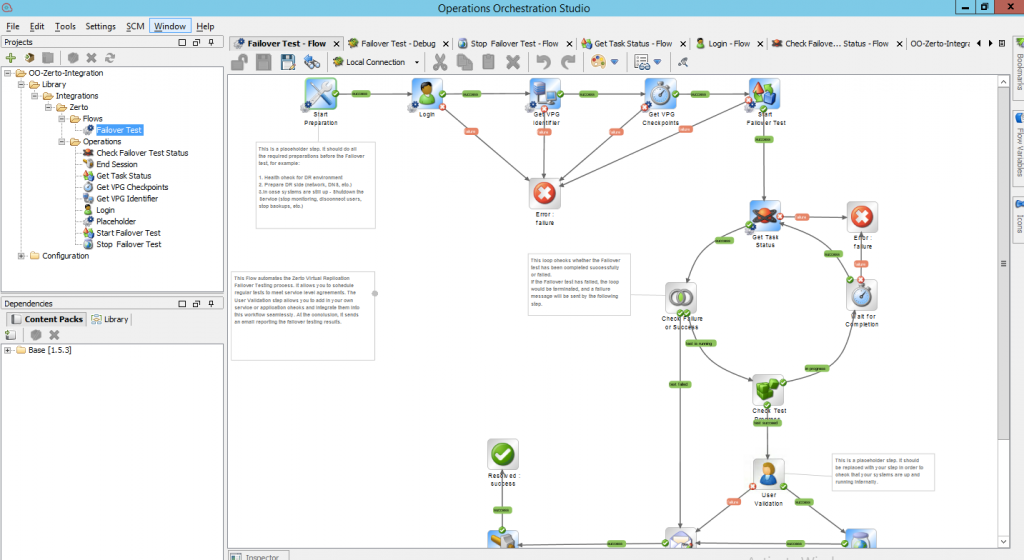The image size is (1024, 560).
Task: Select the Resolved: success green check icon
Action: click(503, 454)
